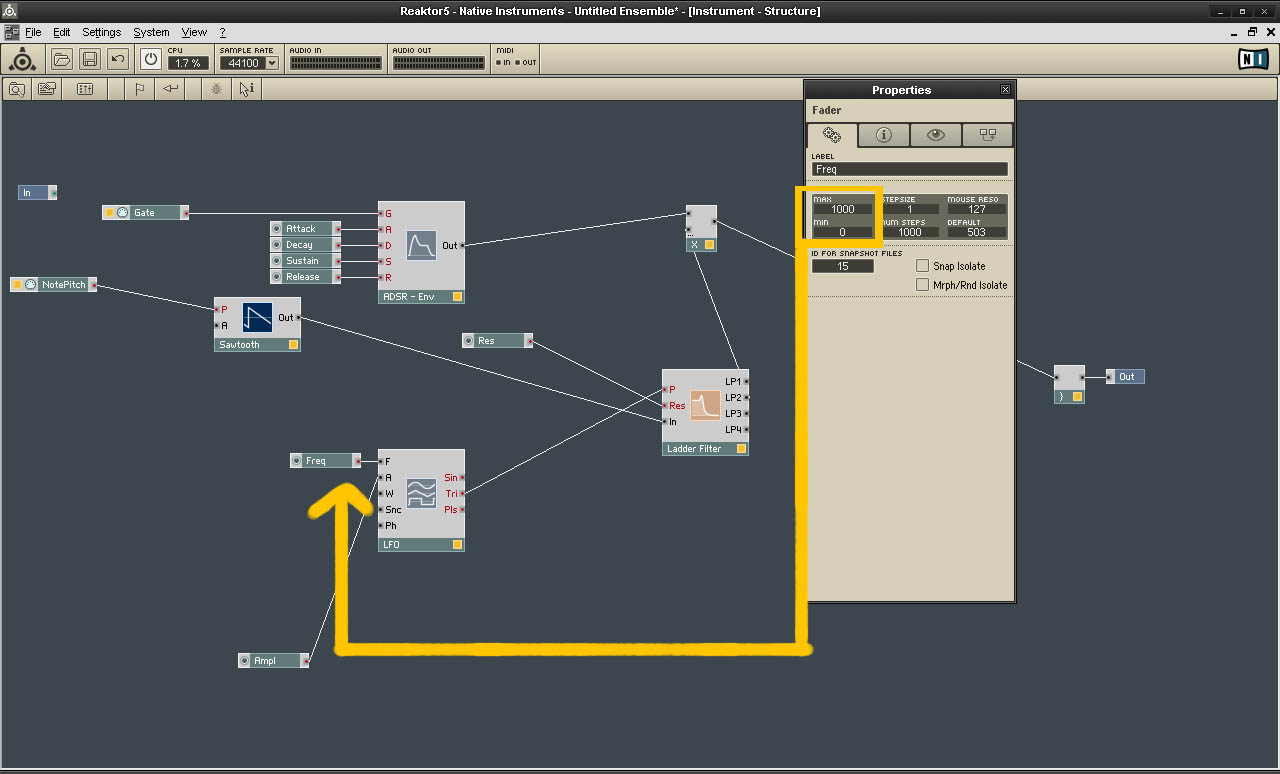The width and height of the screenshot is (1280, 774).
Task: Open the Settings menu
Action: point(101,32)
